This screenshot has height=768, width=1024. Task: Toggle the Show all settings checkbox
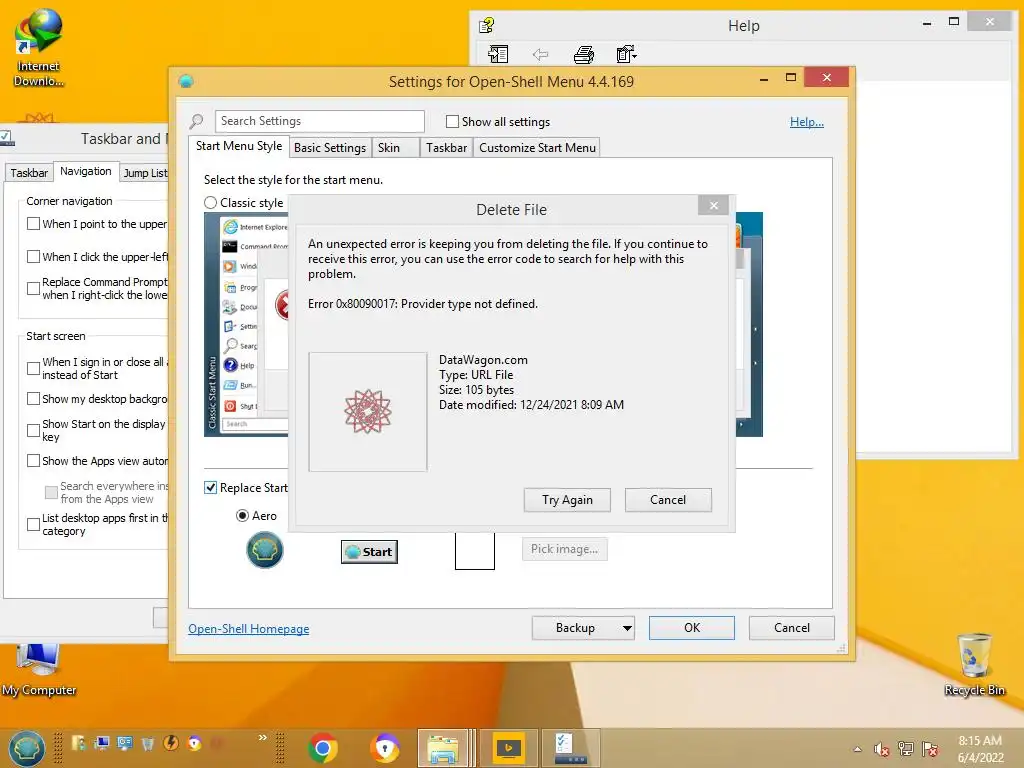point(452,121)
